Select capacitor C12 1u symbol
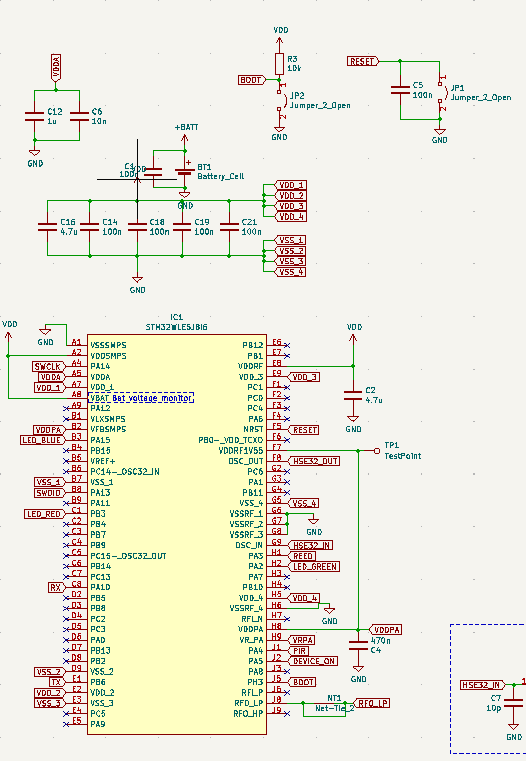The image size is (526, 761). click(x=34, y=116)
